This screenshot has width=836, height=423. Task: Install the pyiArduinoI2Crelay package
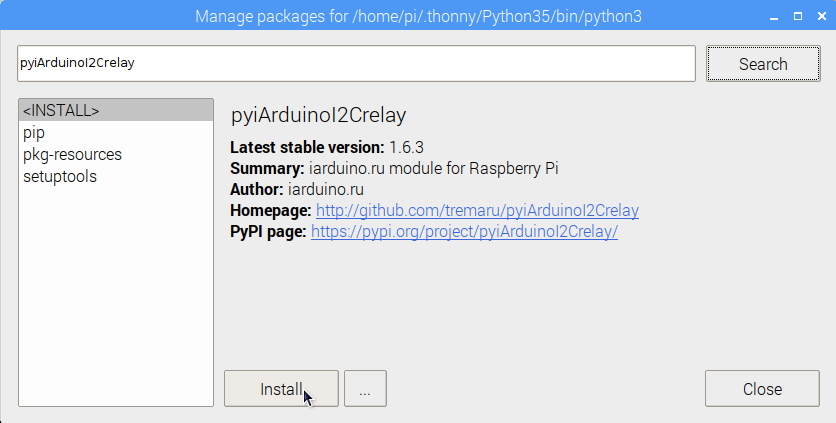point(281,389)
